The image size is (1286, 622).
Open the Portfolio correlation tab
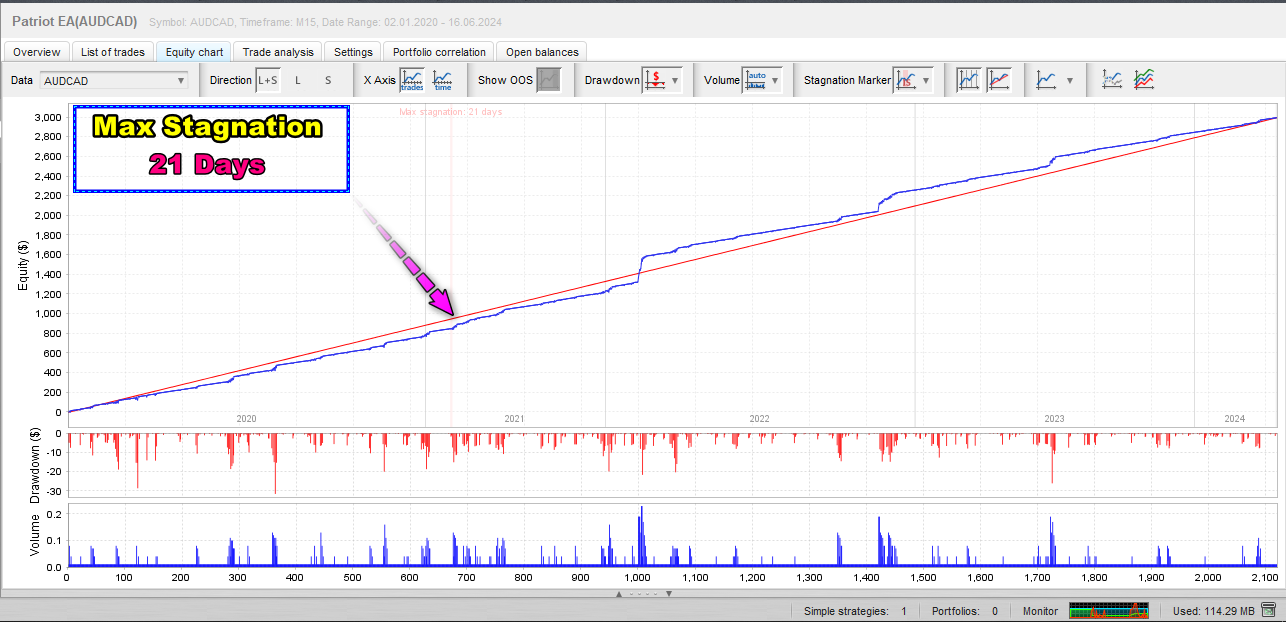439,52
